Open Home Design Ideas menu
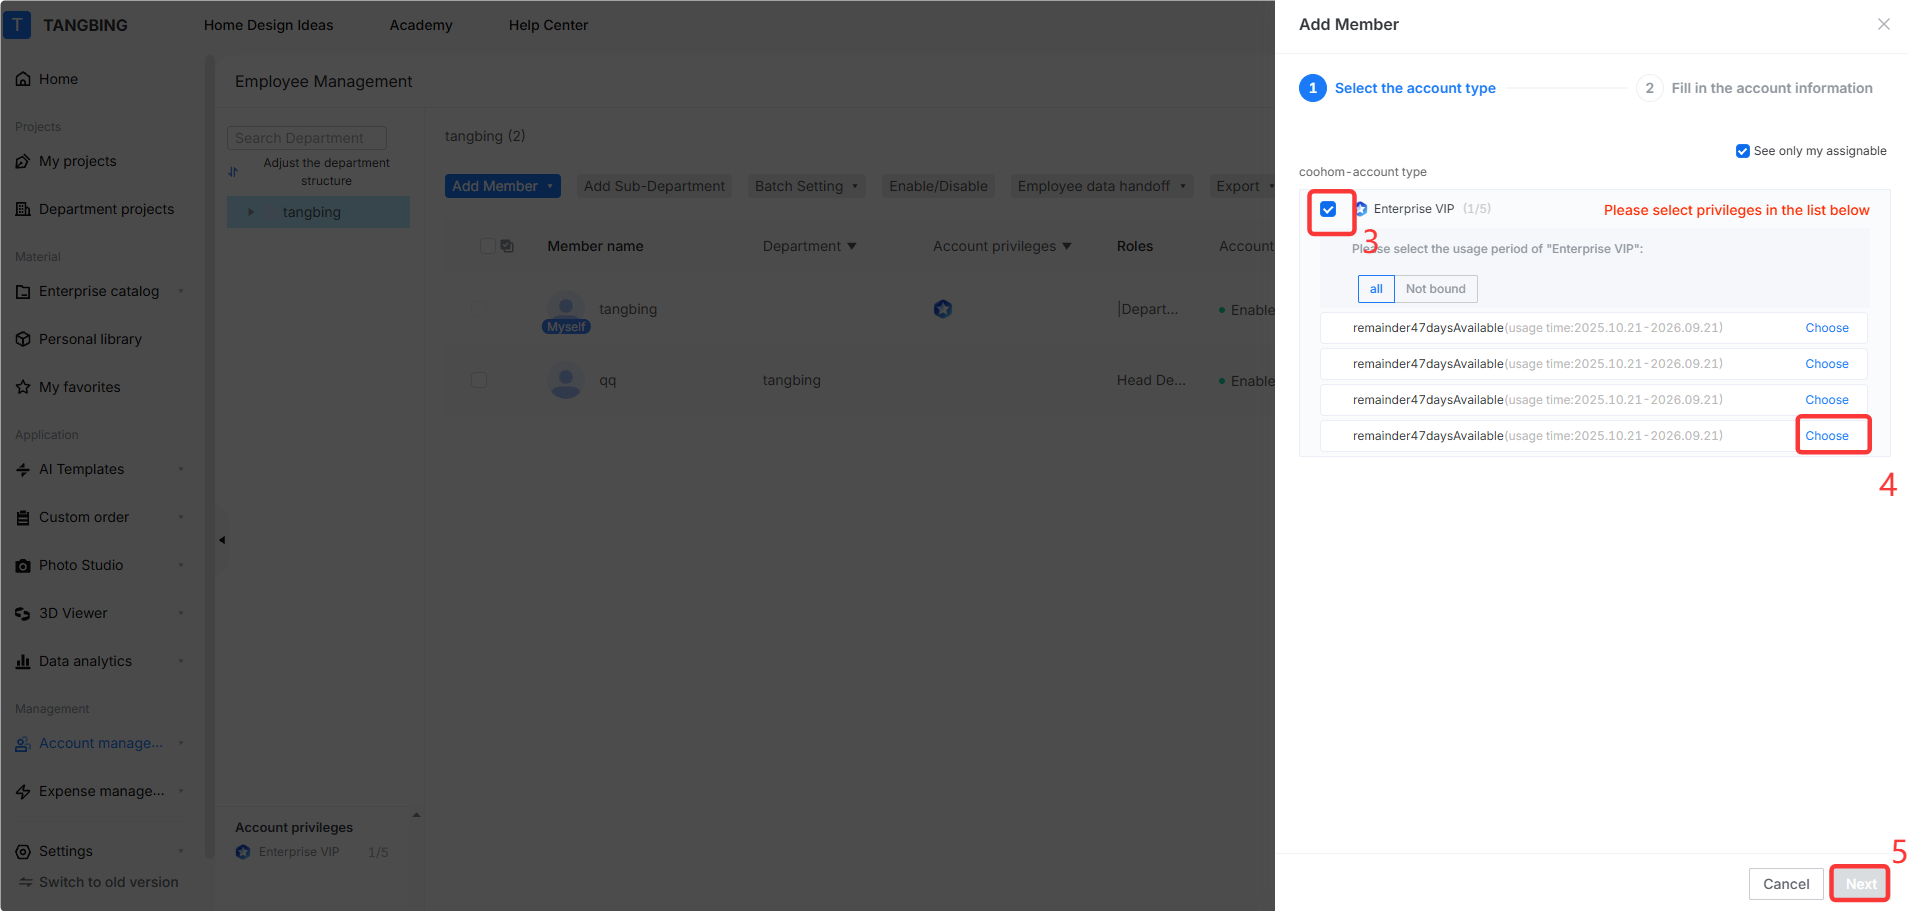The image size is (1908, 911). tap(268, 25)
